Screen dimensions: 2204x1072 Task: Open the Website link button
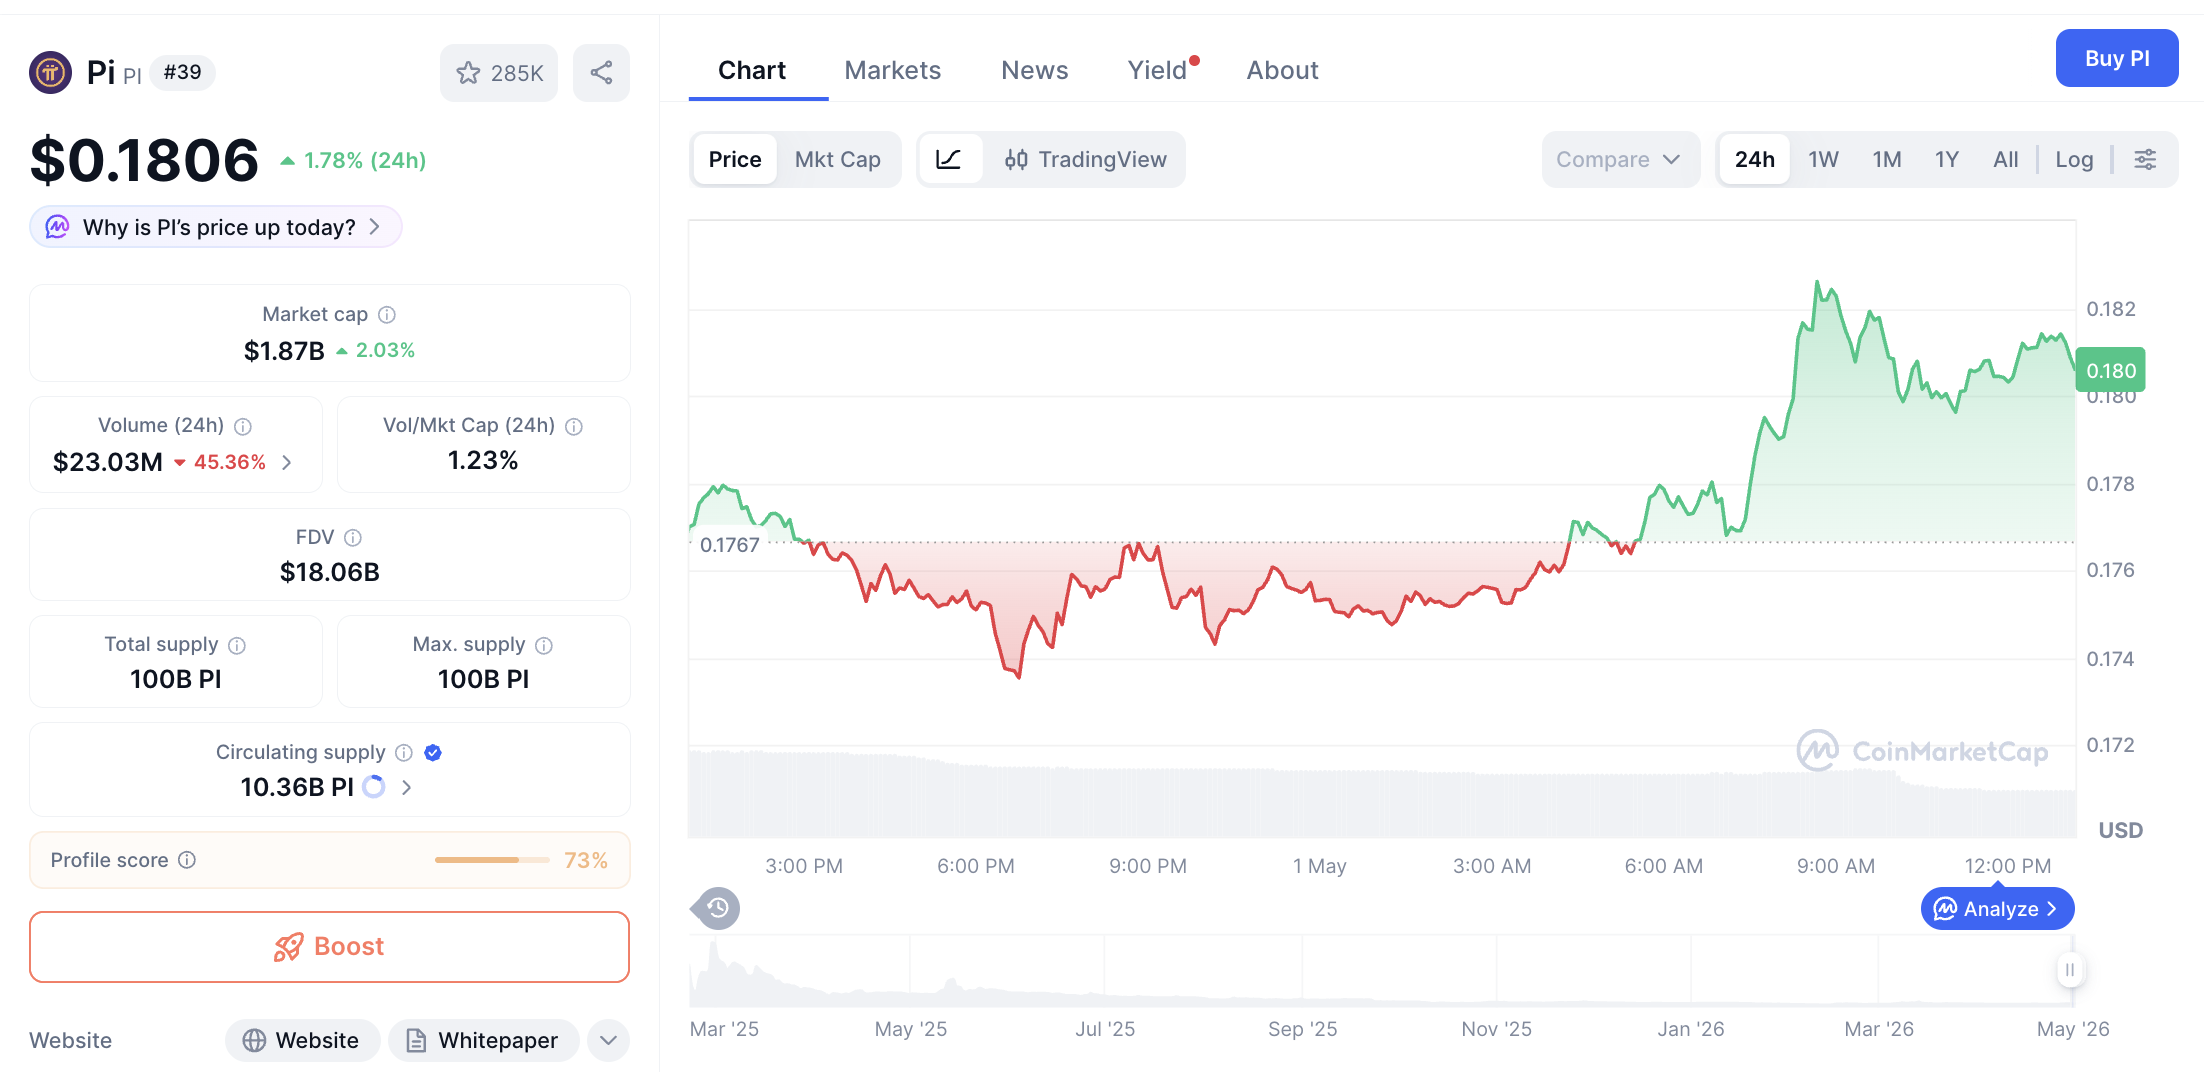click(x=302, y=1040)
